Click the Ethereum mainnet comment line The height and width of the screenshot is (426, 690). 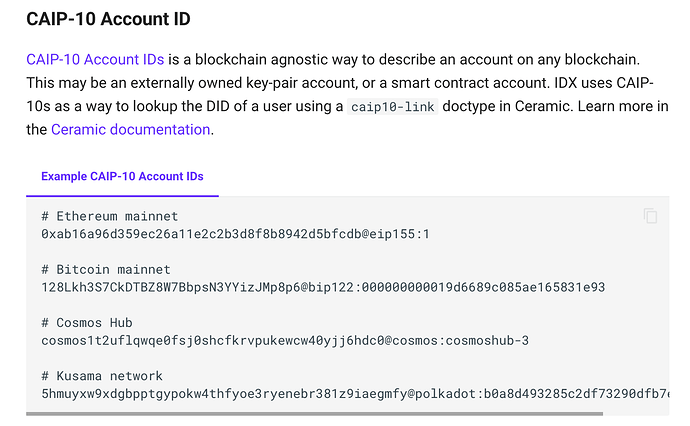pos(110,216)
